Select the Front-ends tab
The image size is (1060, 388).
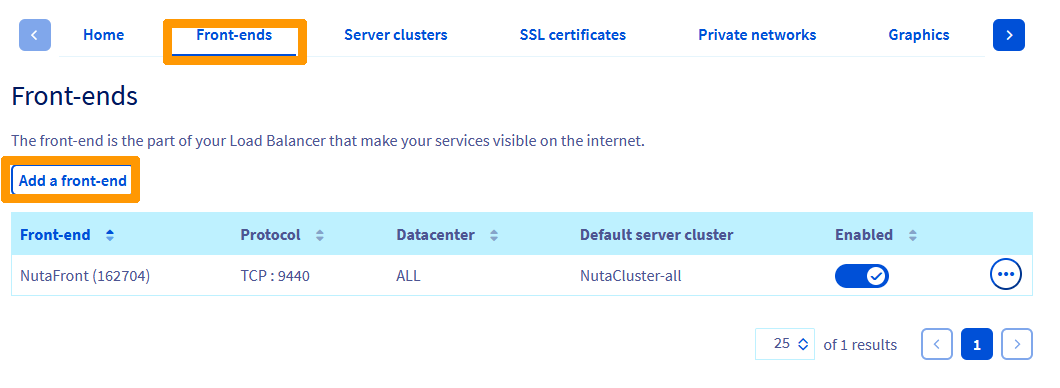coord(234,34)
